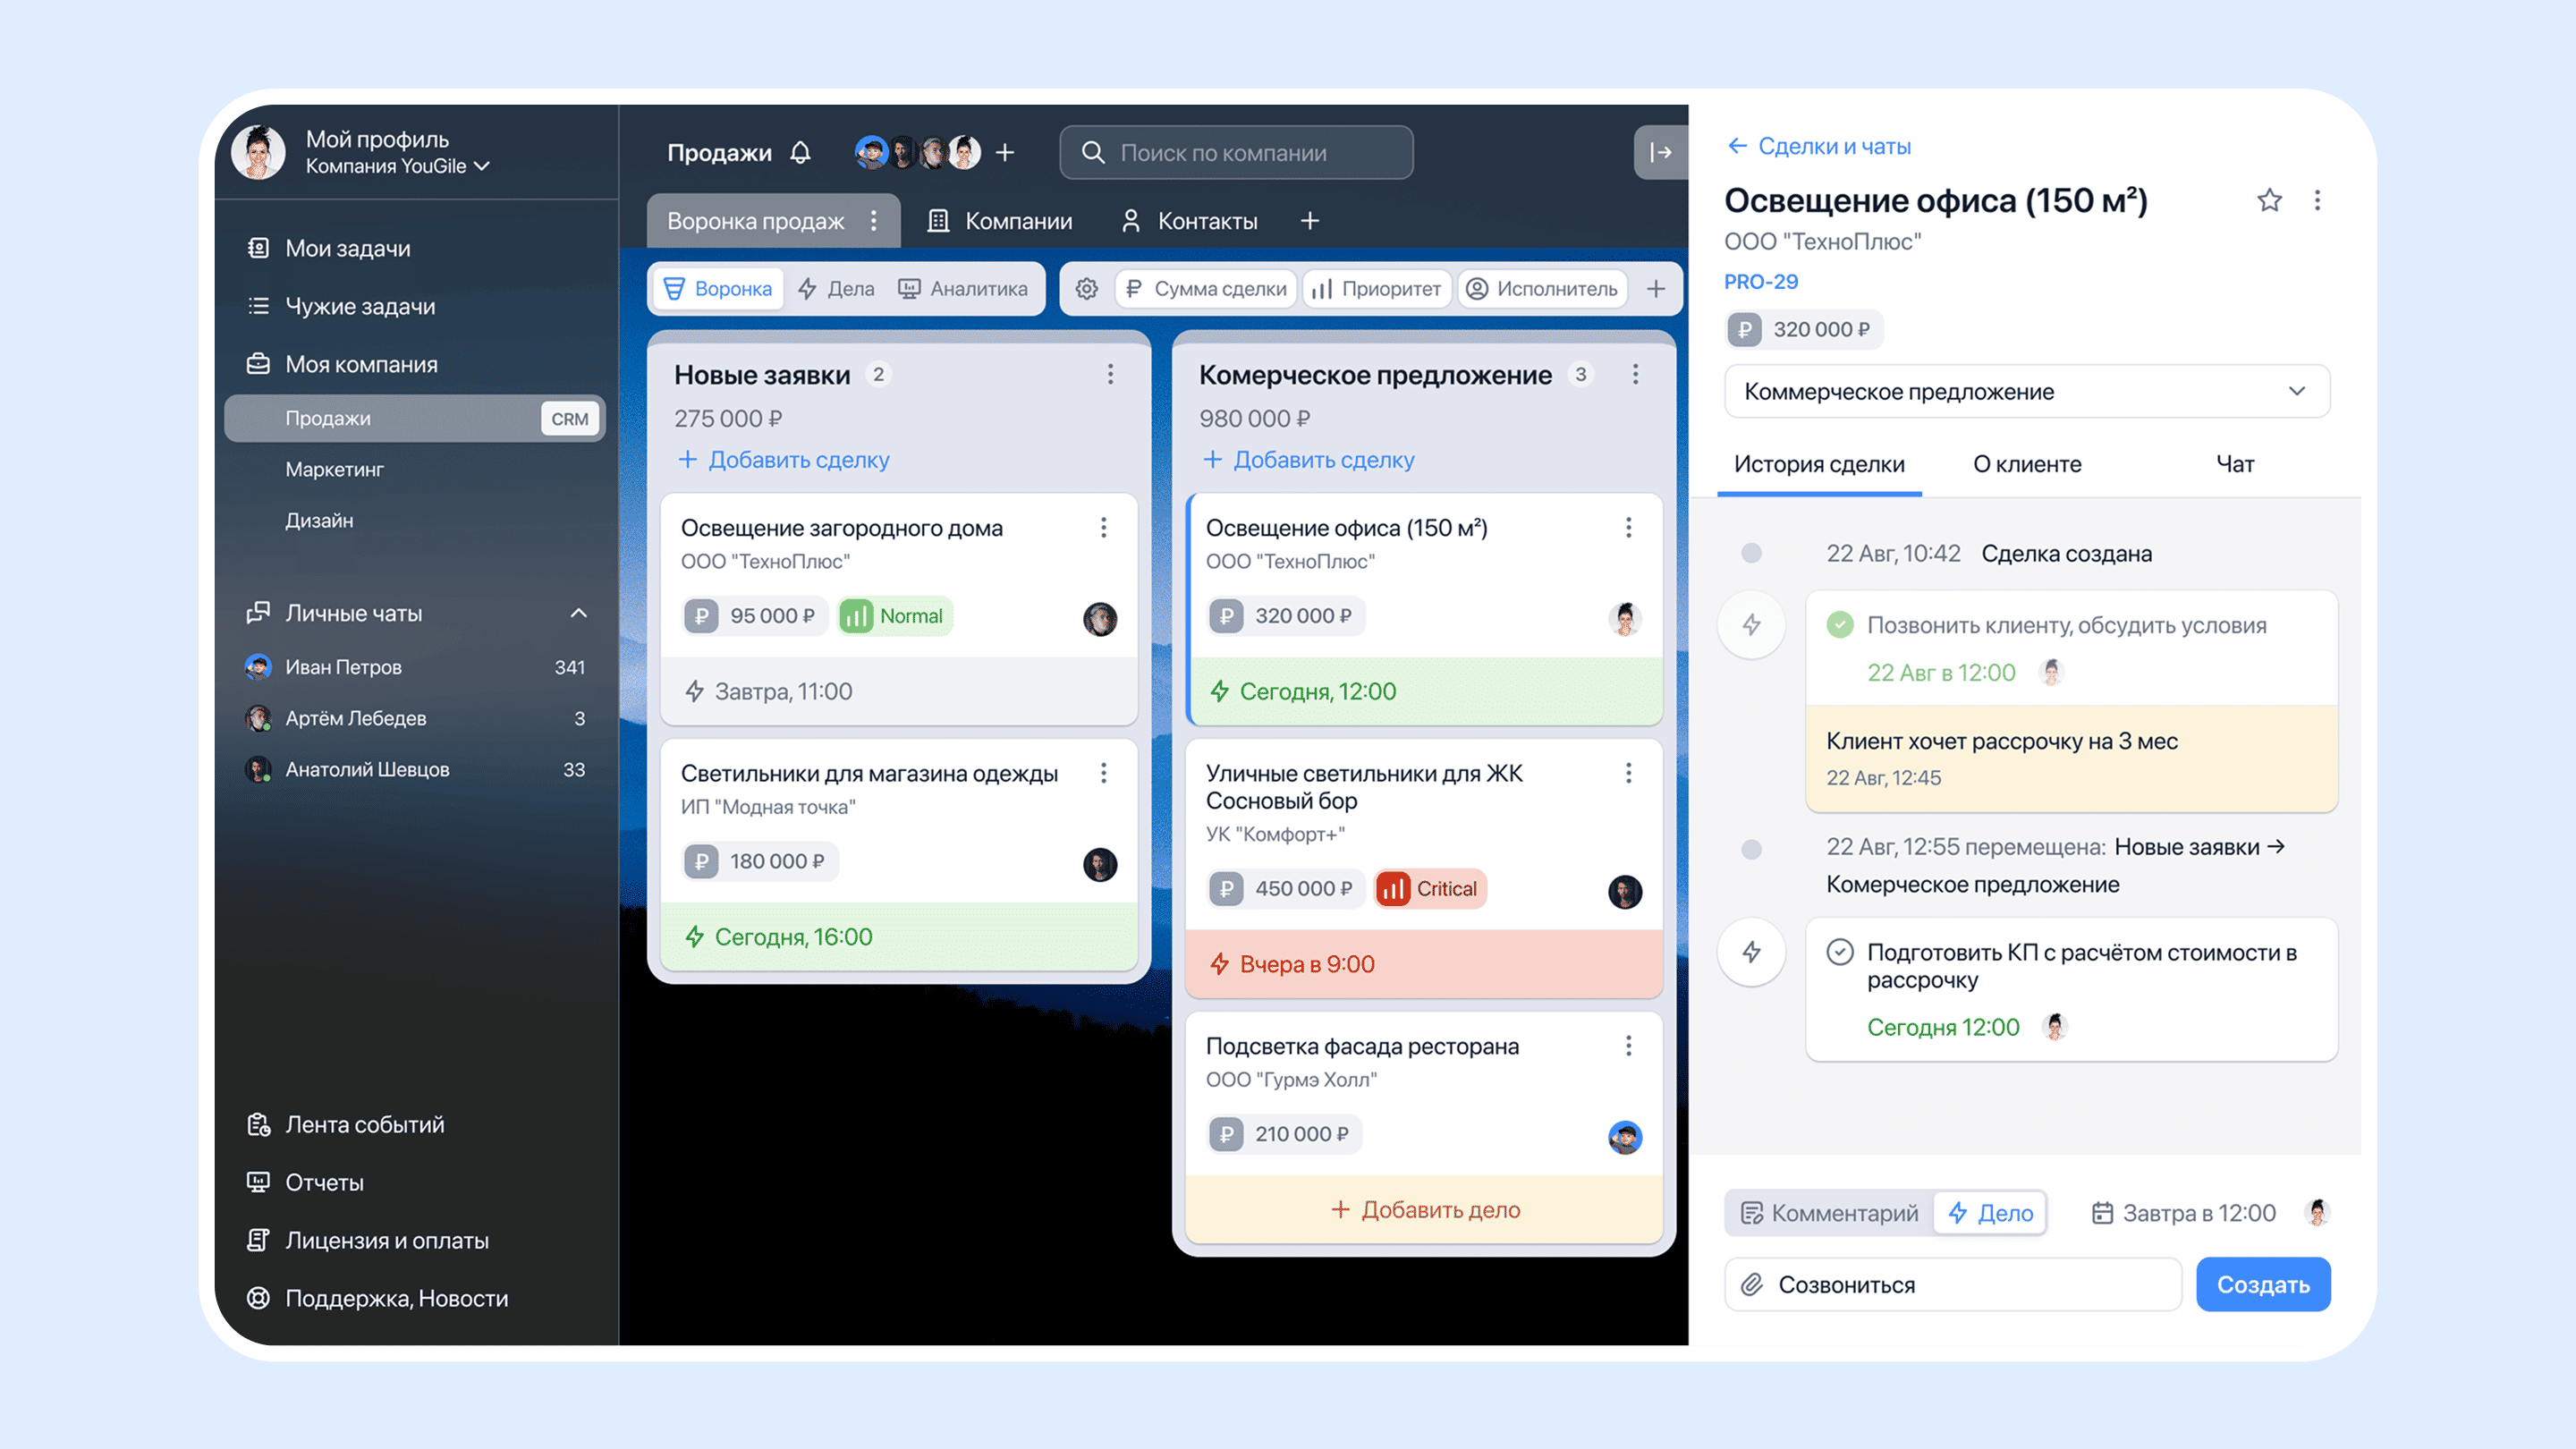
Task: Open the Маркетинг project
Action: [334, 469]
